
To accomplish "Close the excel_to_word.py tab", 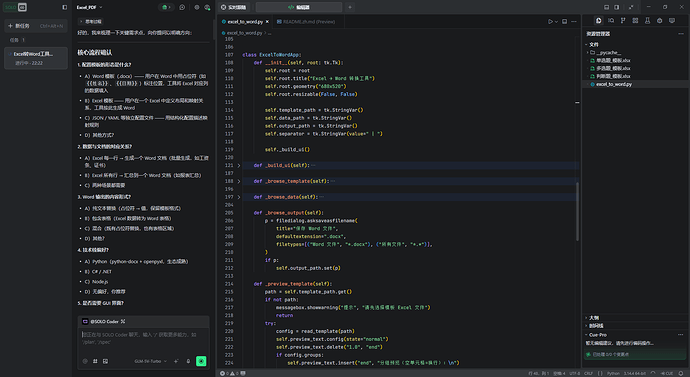I will (x=267, y=22).
